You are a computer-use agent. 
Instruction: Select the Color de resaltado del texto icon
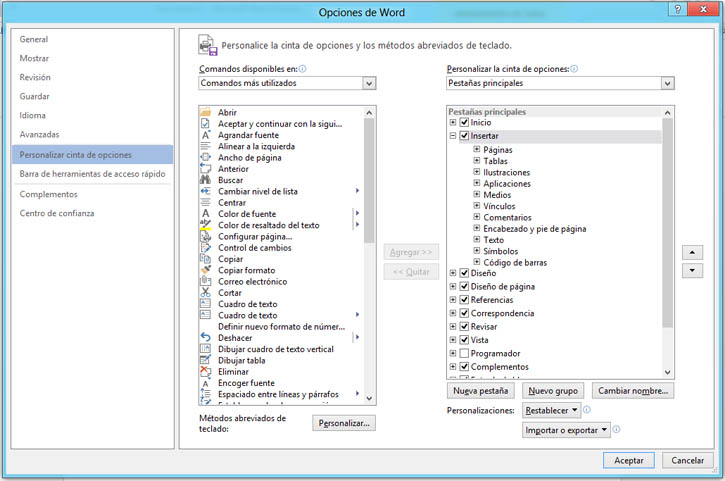206,225
